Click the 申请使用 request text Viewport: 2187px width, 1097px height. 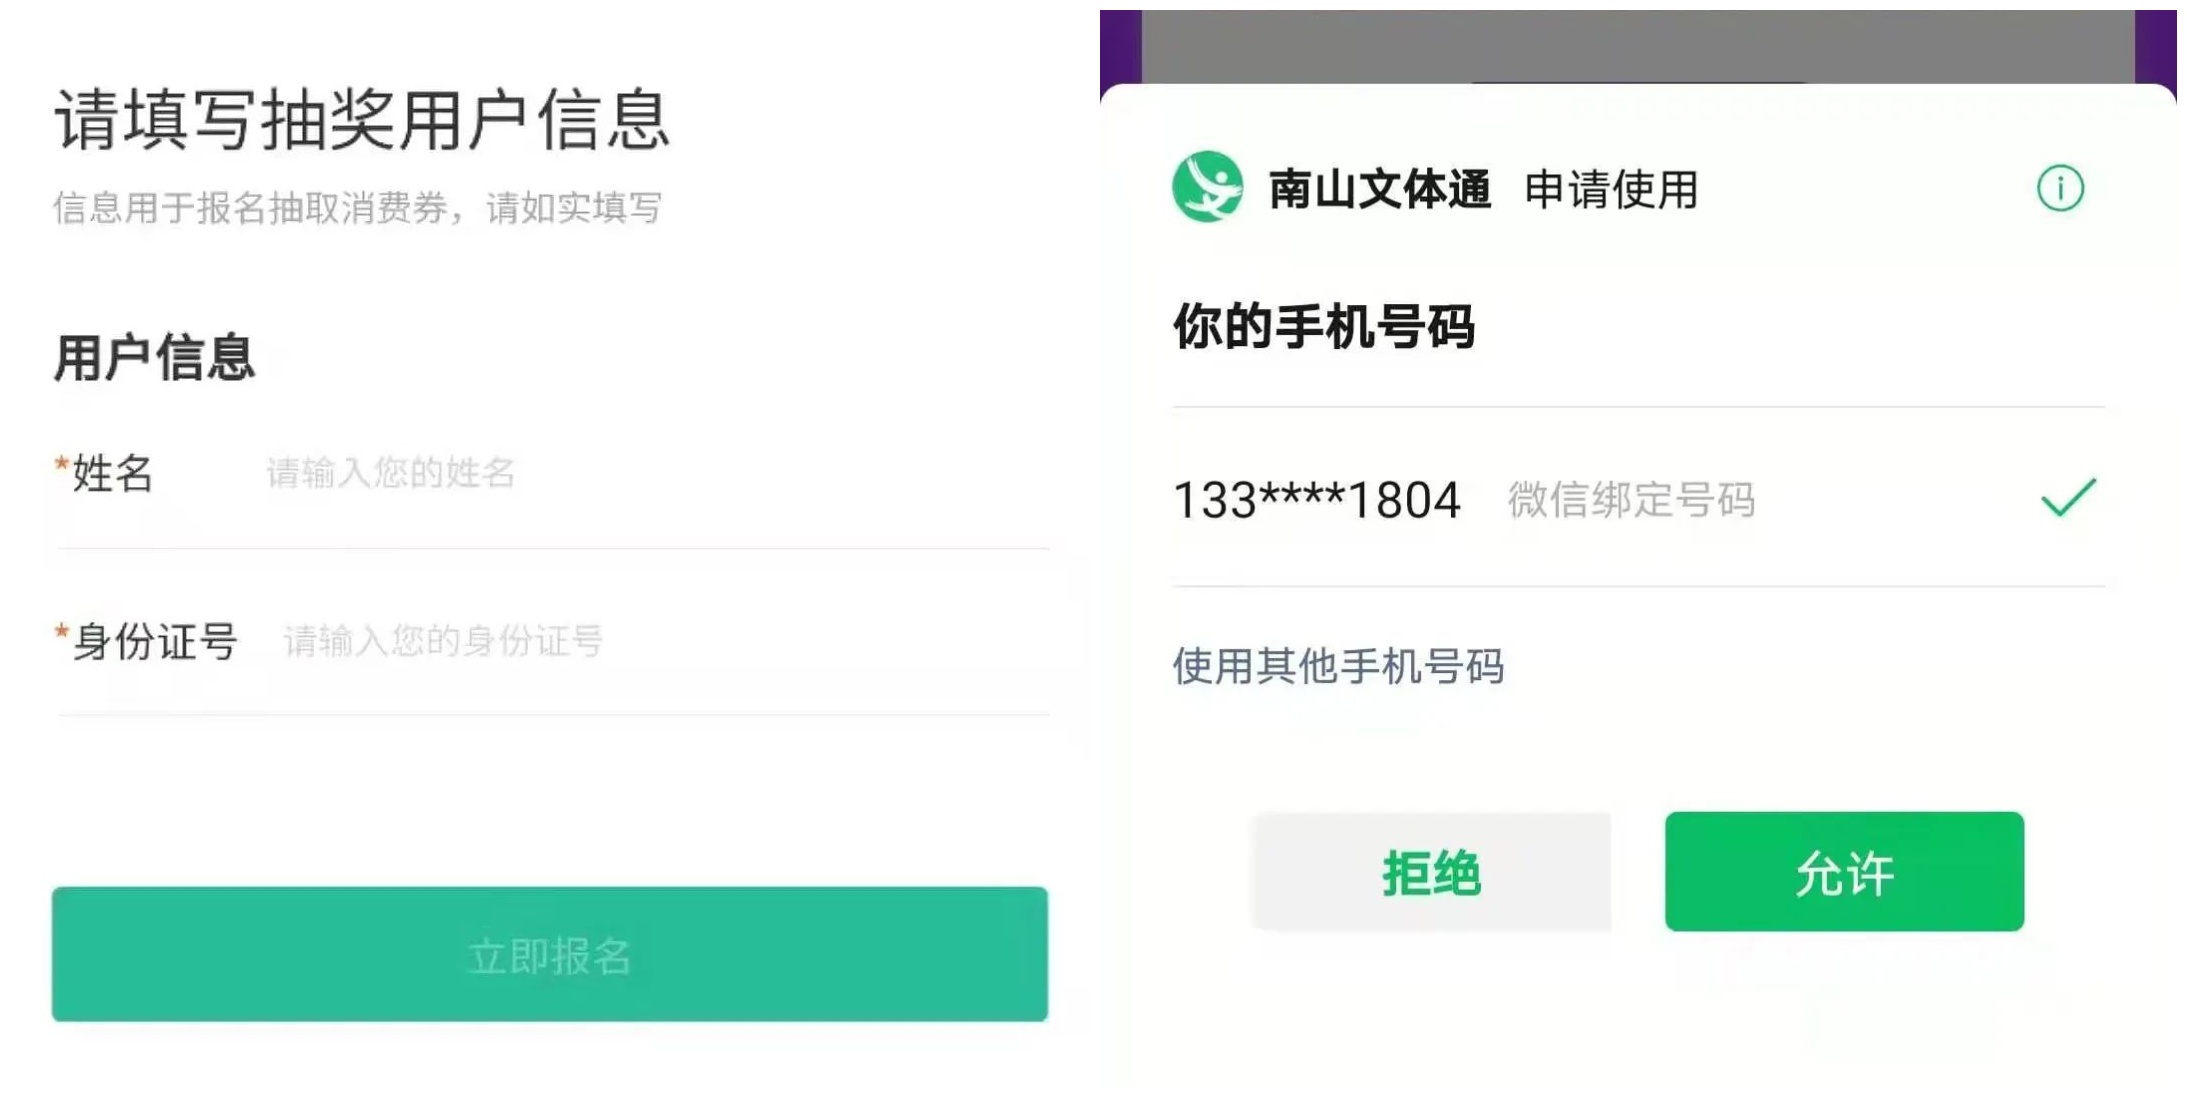[1611, 189]
